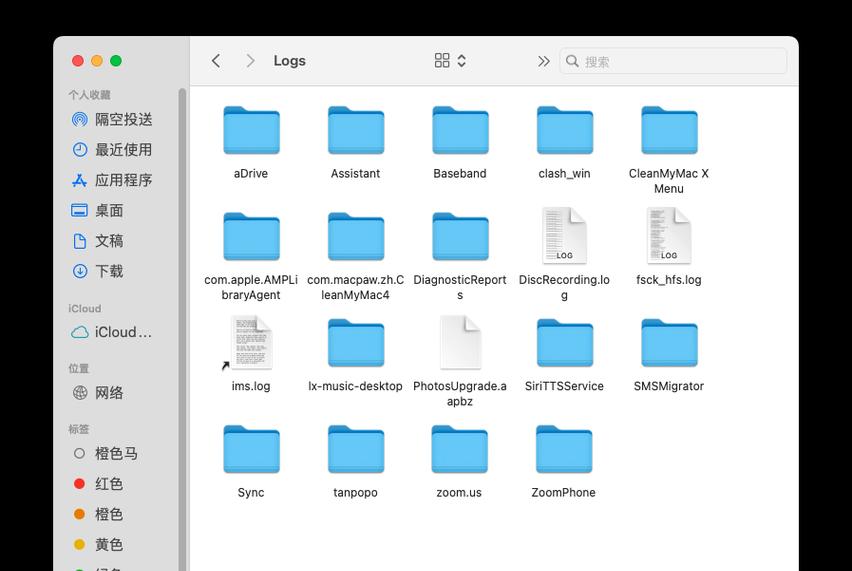
Task: Click the magnifier icon in search
Action: pyautogui.click(x=572, y=61)
